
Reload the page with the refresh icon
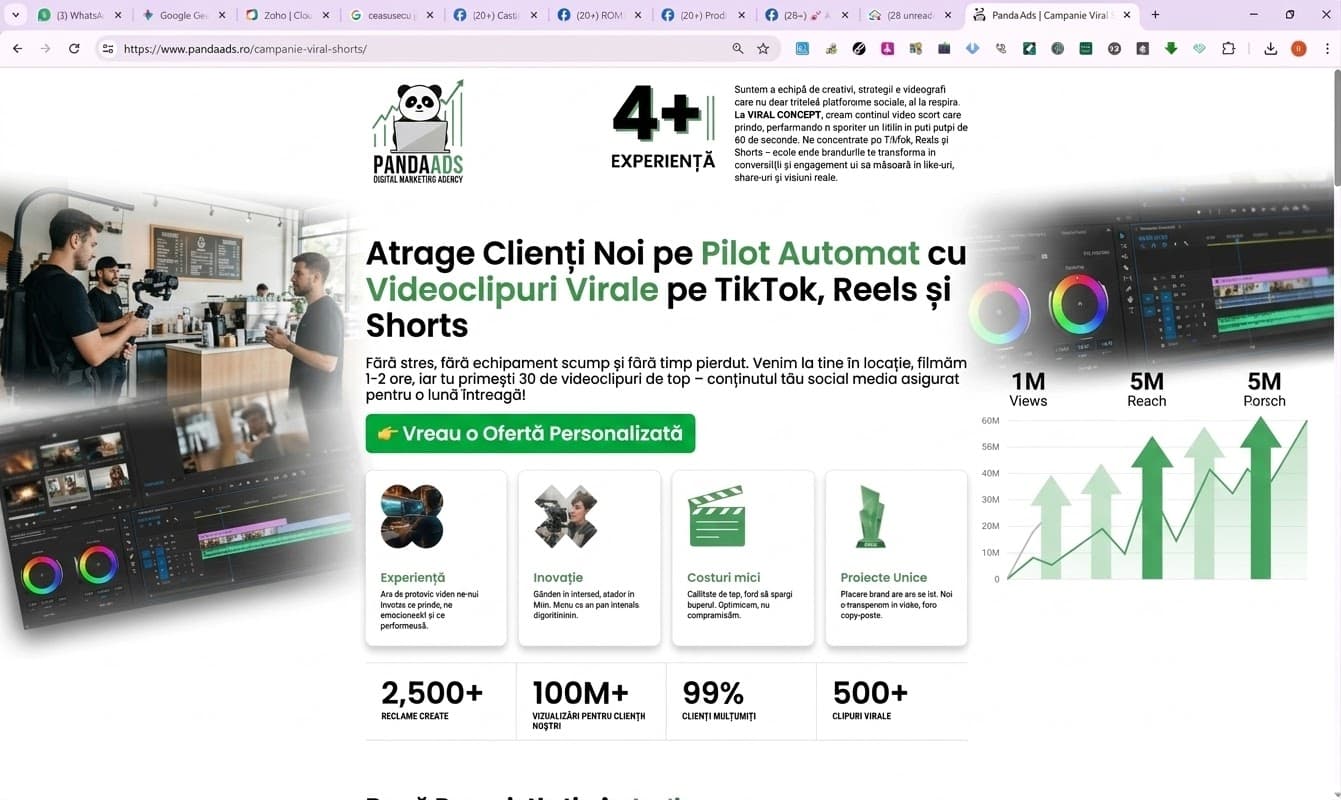(74, 49)
